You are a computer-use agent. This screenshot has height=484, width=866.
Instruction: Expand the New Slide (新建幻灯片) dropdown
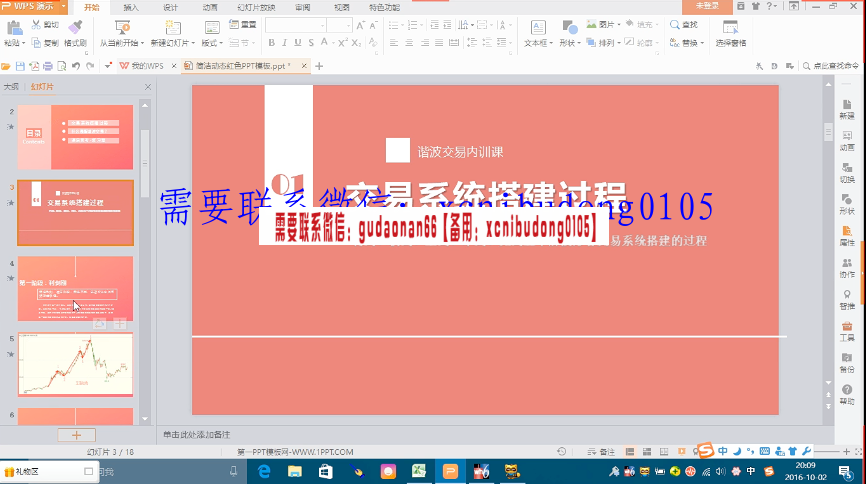click(170, 43)
